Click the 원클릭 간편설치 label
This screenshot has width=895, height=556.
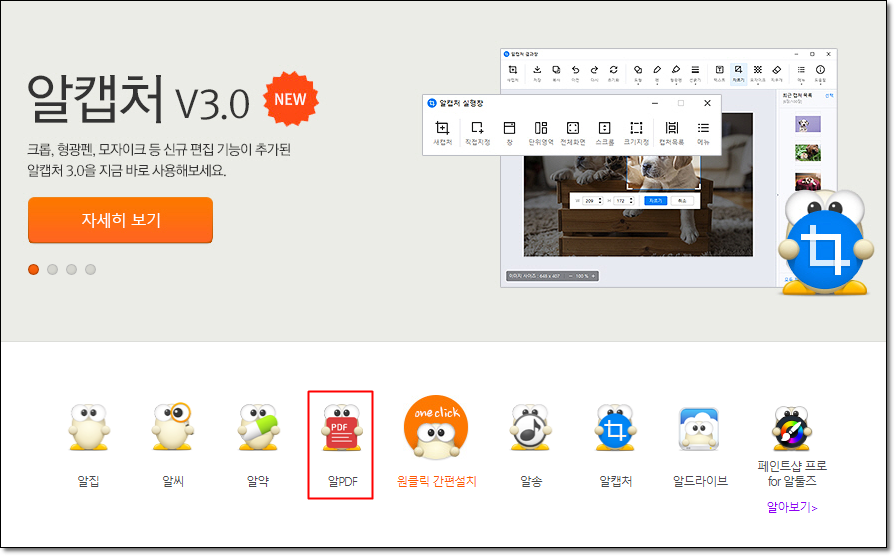coord(436,481)
